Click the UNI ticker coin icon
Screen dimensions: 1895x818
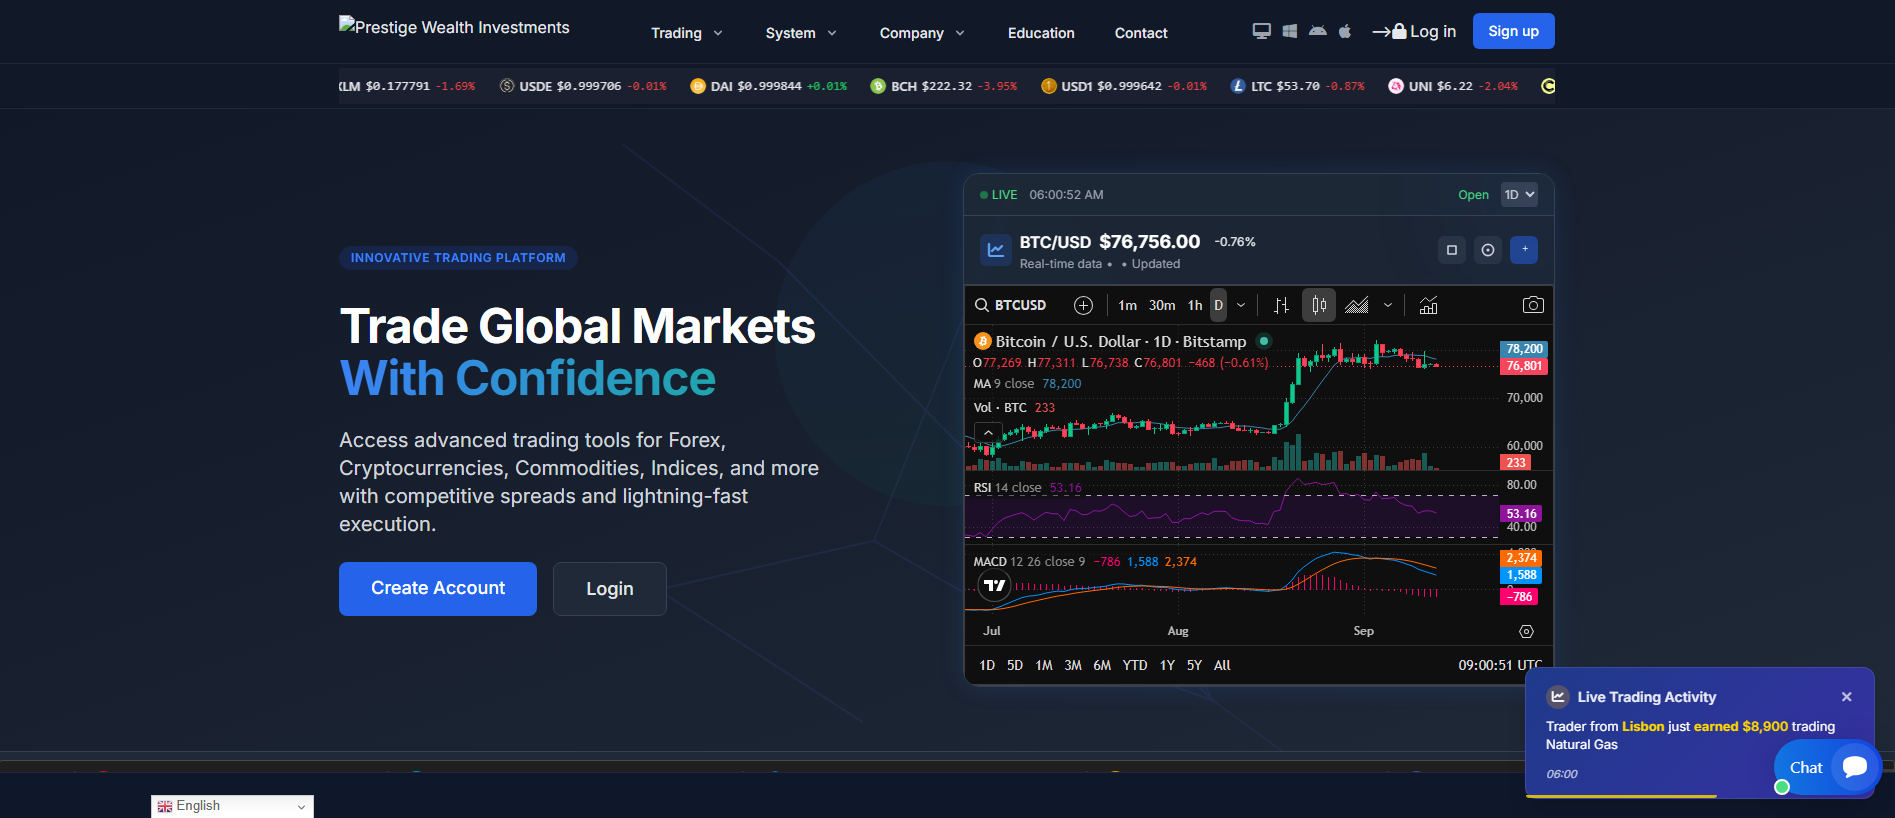coord(1396,86)
